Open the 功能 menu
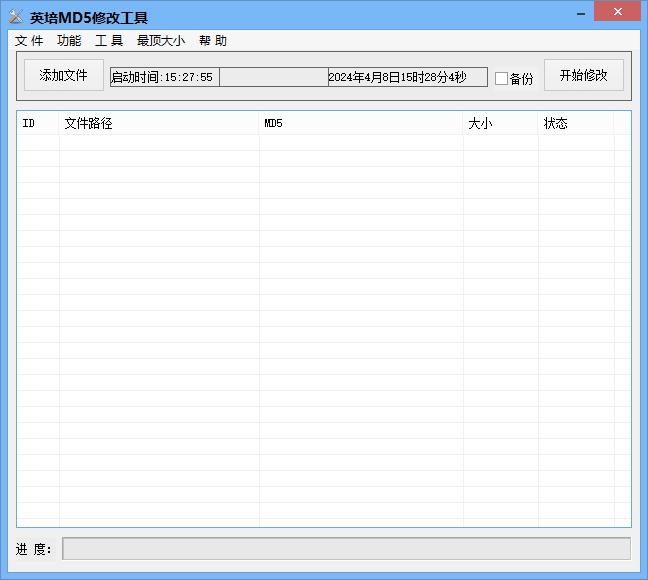 (x=69, y=41)
